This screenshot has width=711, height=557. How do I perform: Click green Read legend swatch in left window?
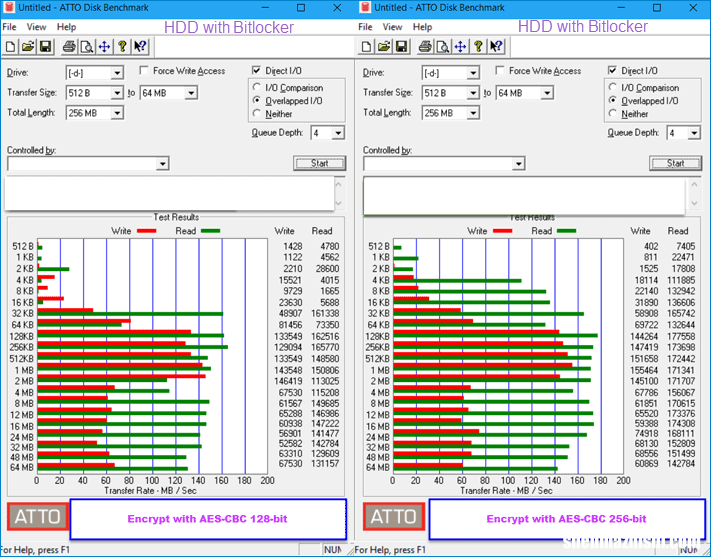(x=210, y=231)
